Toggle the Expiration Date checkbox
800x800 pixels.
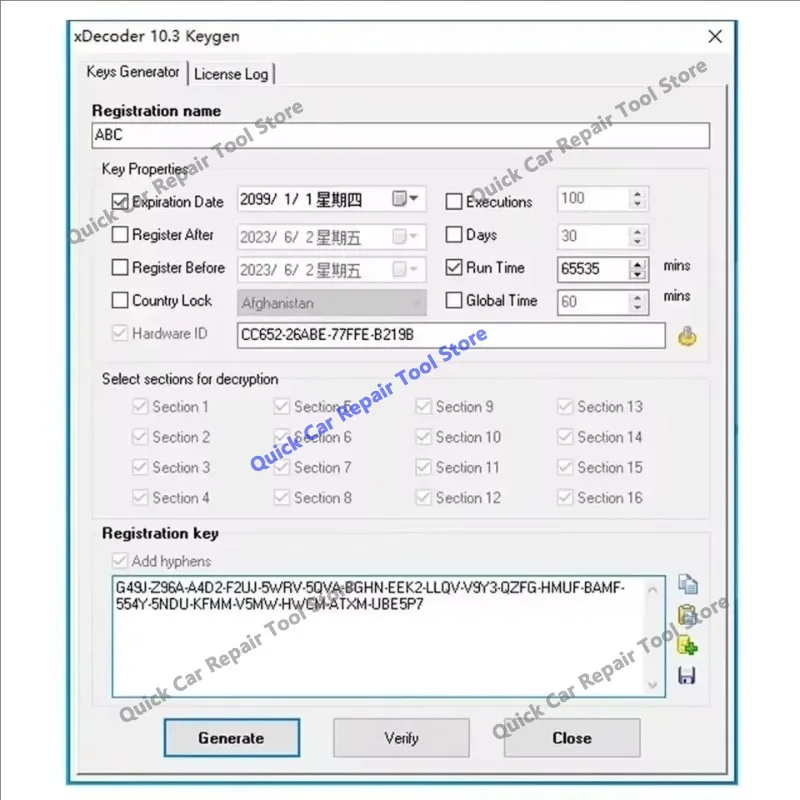coord(120,202)
